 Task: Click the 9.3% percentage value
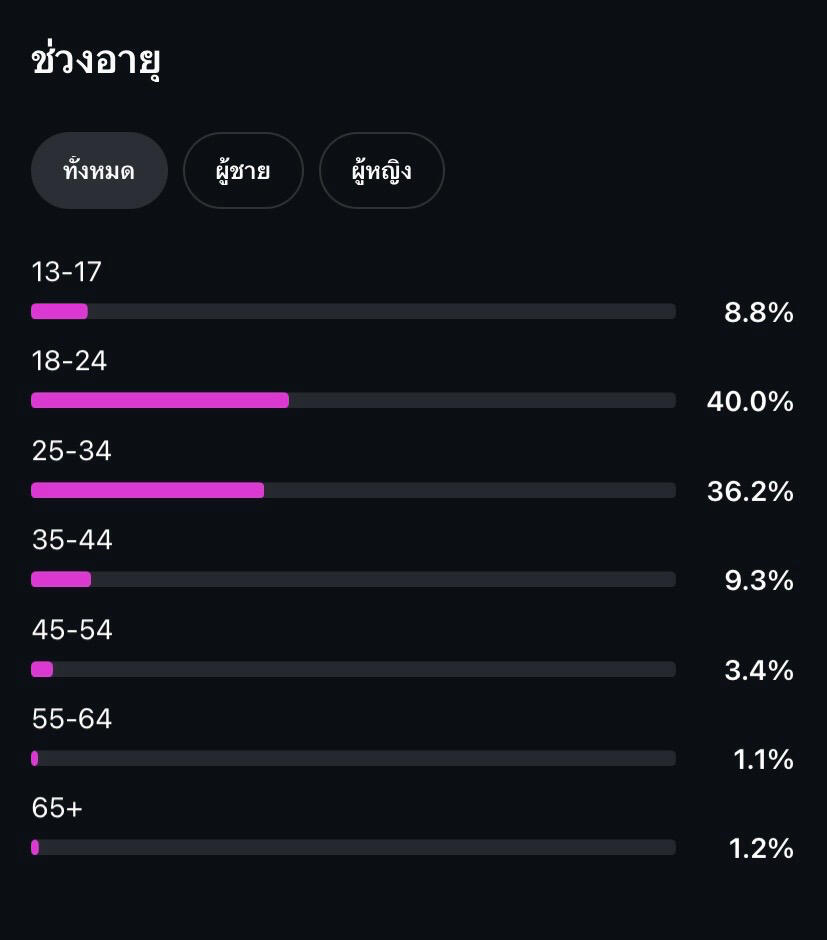pos(759,581)
